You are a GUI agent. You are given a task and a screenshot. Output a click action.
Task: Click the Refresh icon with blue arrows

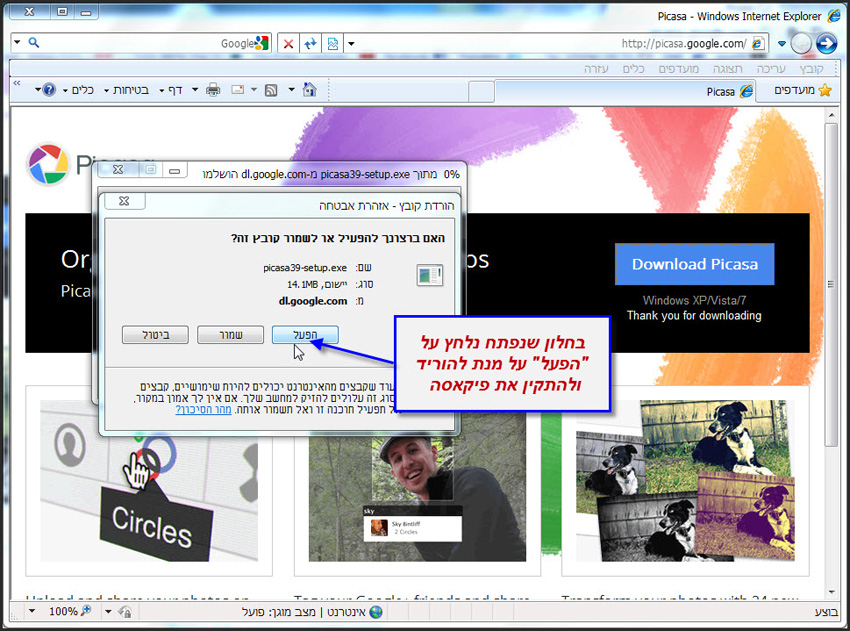click(x=311, y=43)
